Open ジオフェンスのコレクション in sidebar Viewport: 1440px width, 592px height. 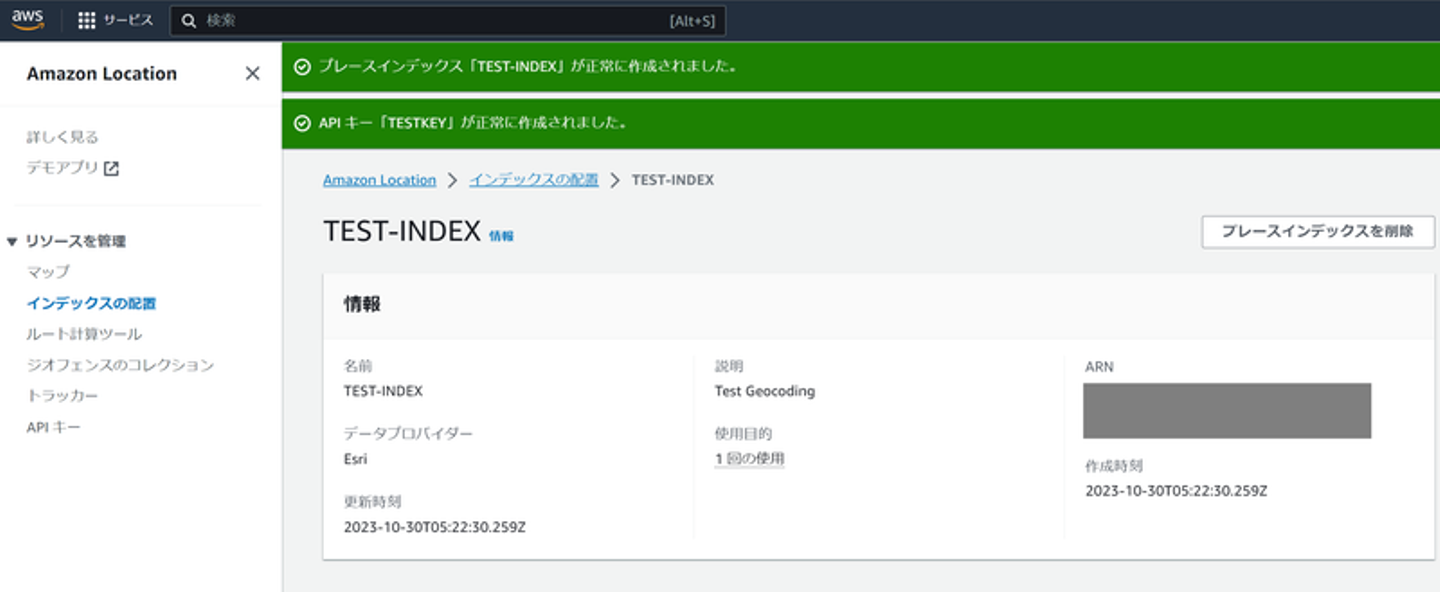(x=120, y=365)
